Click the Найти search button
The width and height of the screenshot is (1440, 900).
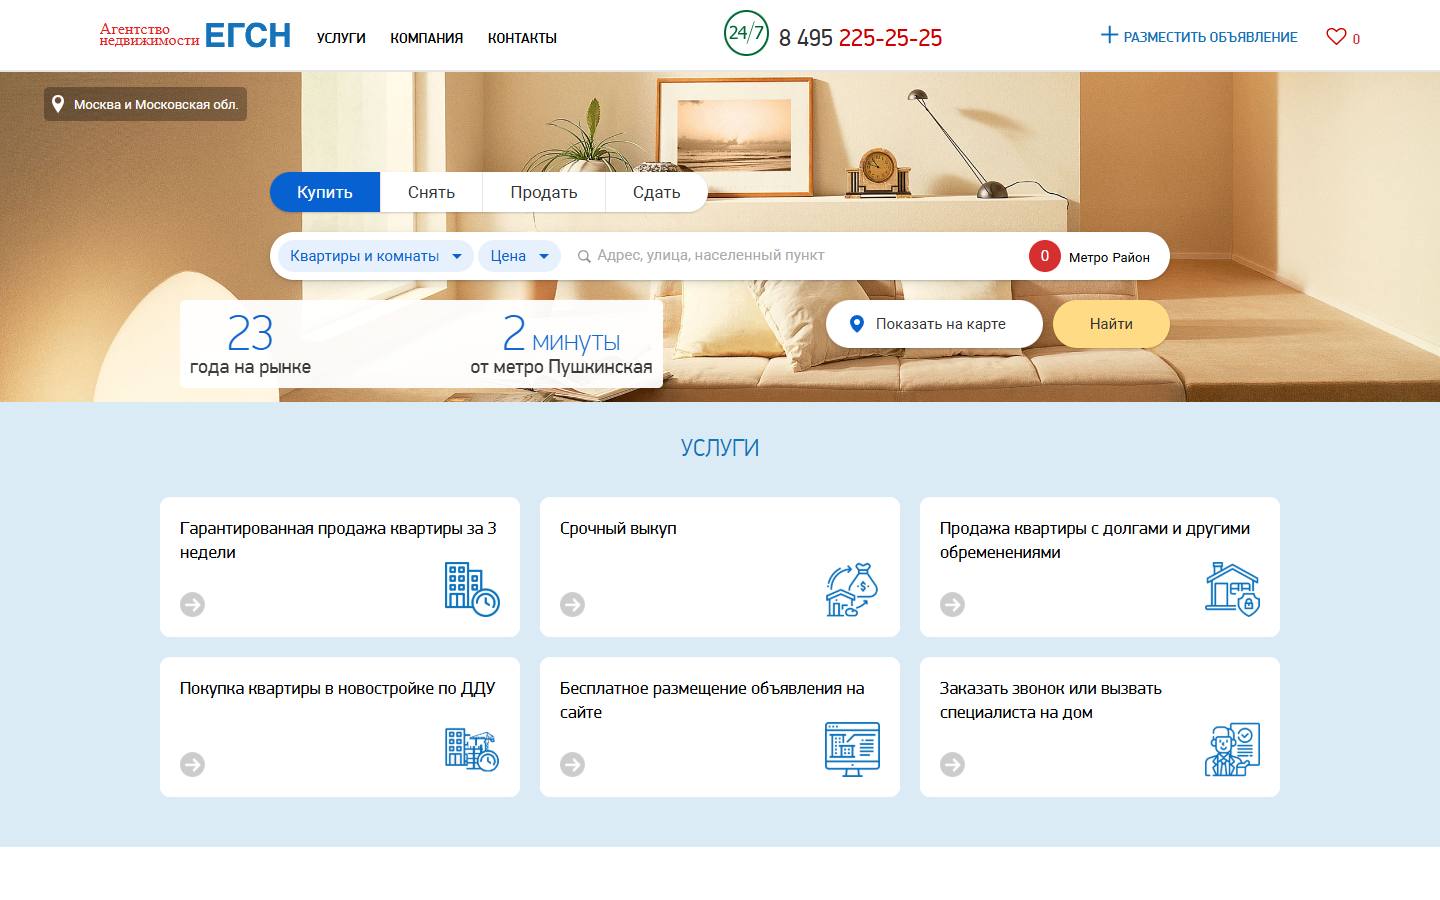1111,324
